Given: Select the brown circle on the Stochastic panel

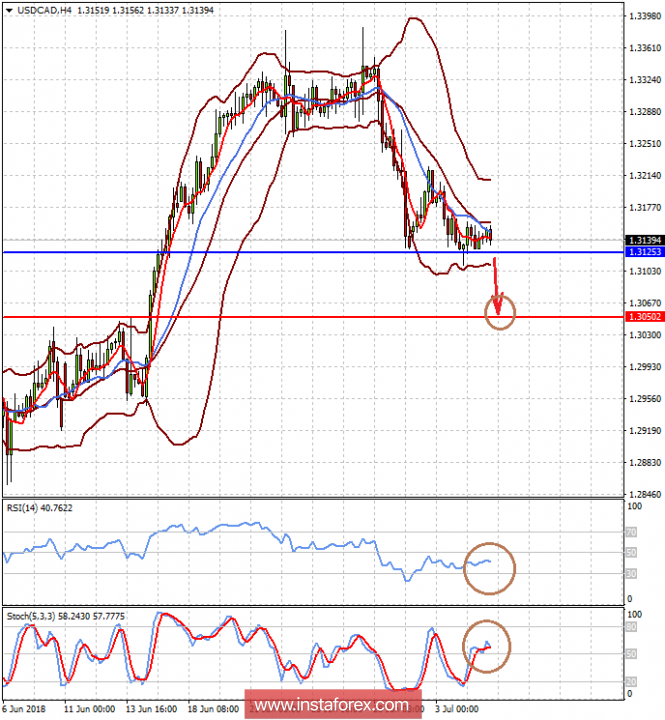Looking at the screenshot, I should pos(486,646).
